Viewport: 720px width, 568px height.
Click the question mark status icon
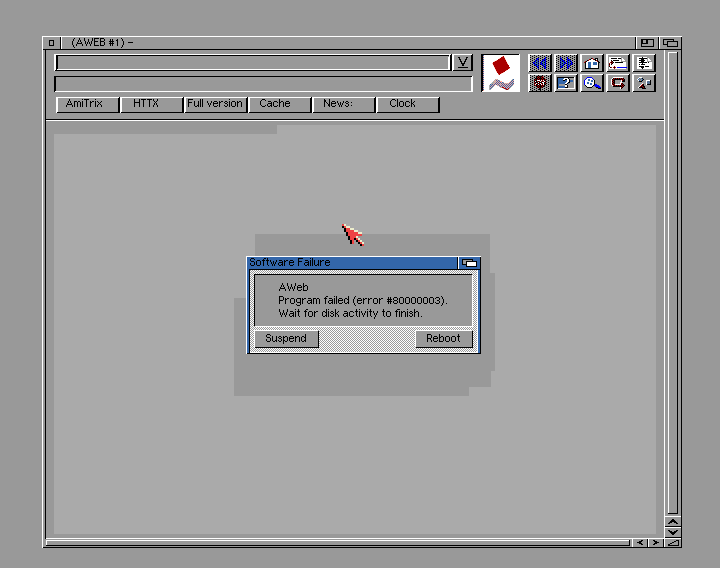pyautogui.click(x=566, y=83)
